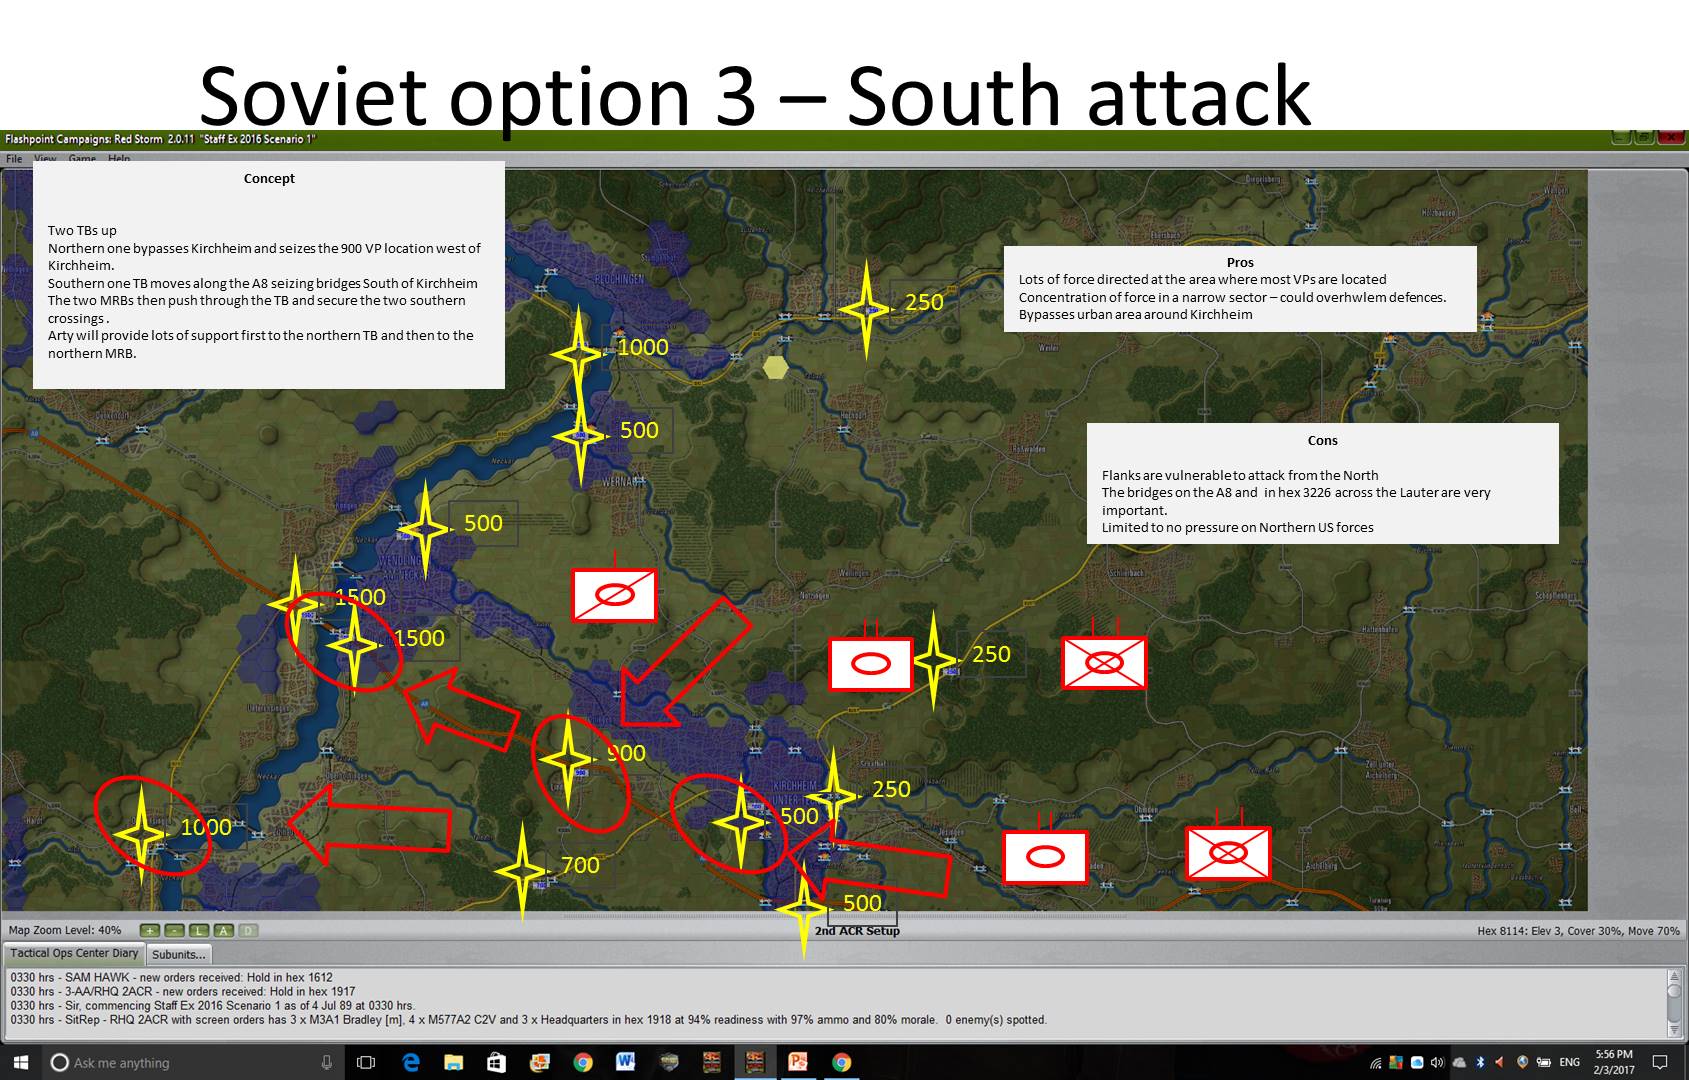Screen dimensions: 1689x1080
Task: Launch Microsoft Edge from the taskbar
Action: click(411, 1062)
